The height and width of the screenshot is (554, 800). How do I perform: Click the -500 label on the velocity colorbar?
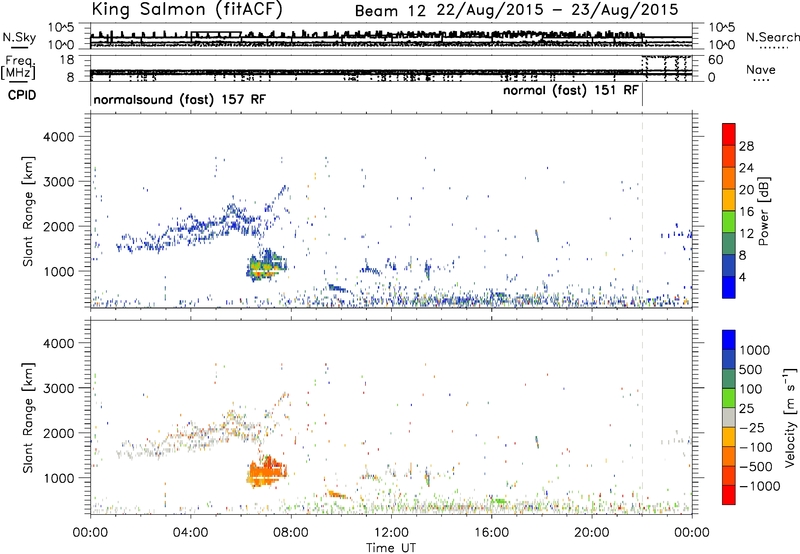click(756, 466)
